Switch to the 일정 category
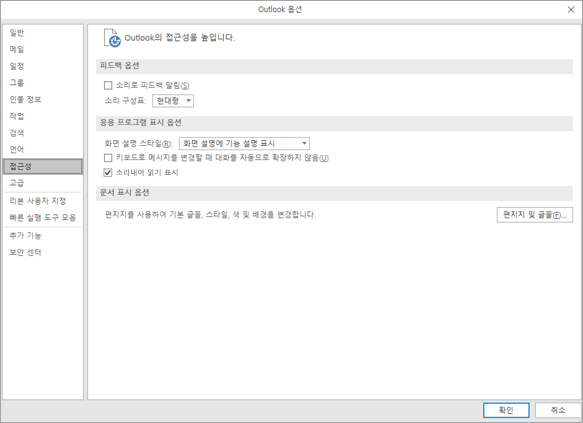 (42, 66)
